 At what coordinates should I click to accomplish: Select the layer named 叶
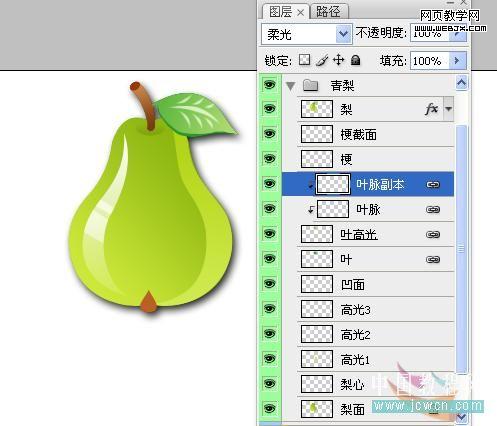(346, 259)
